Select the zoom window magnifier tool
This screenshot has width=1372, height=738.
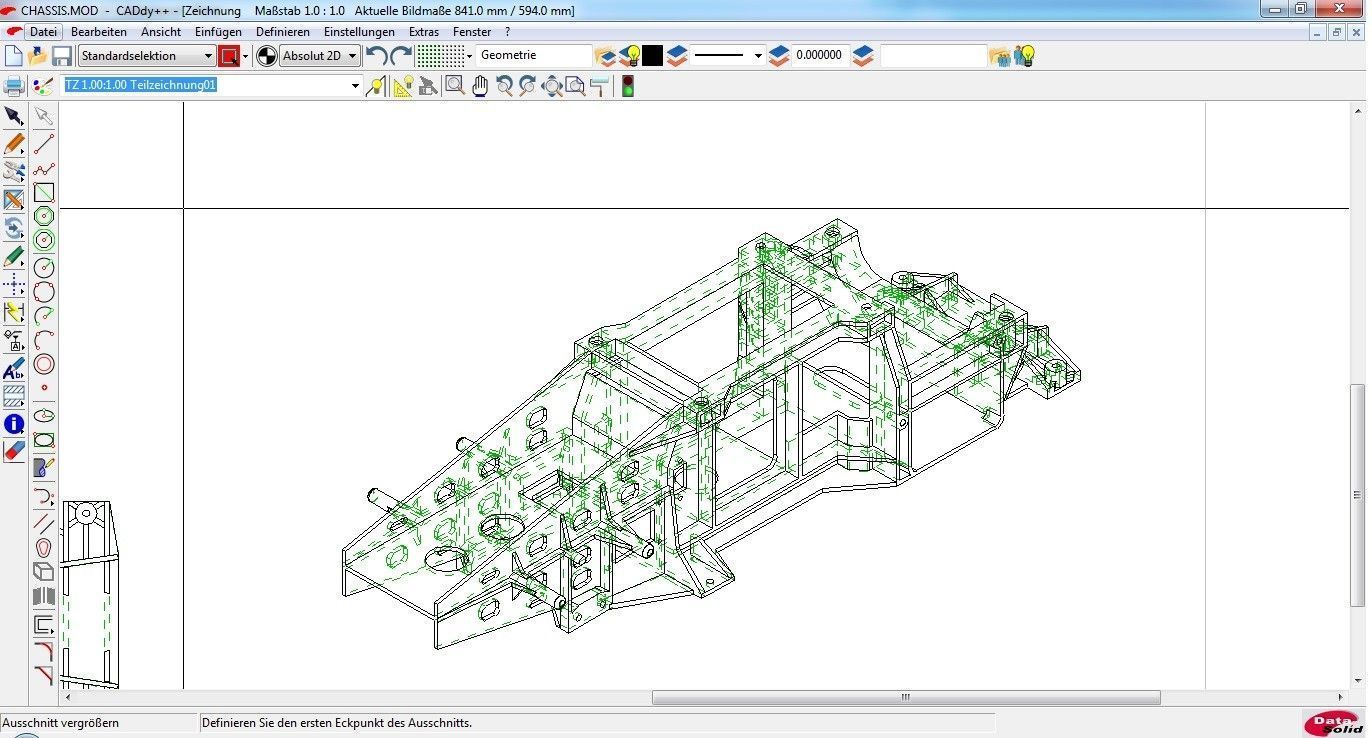[455, 86]
